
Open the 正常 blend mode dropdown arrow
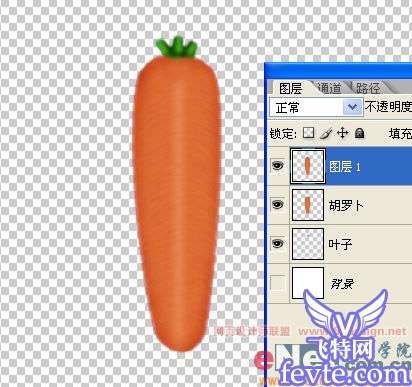(353, 107)
